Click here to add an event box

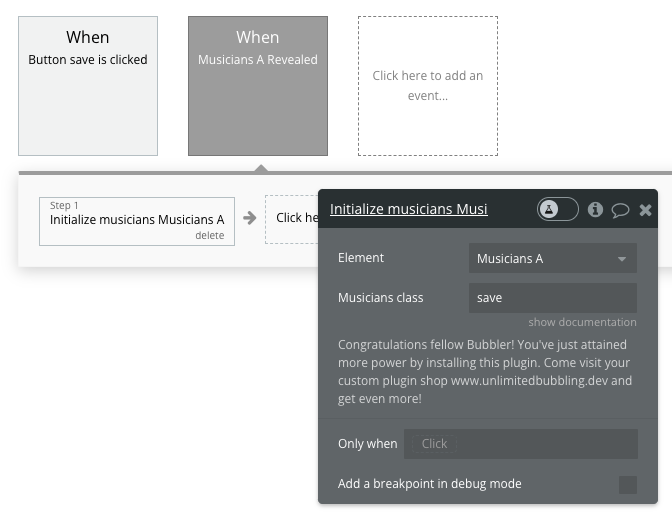tap(428, 86)
